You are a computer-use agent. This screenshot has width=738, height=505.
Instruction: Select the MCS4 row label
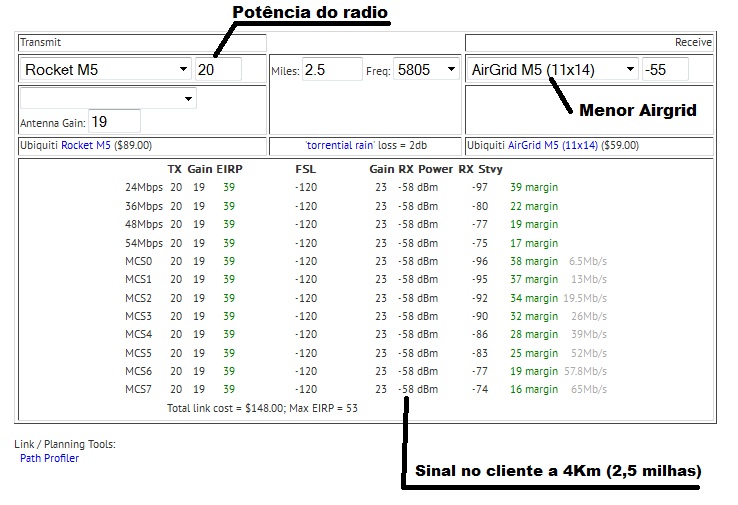[x=138, y=334]
